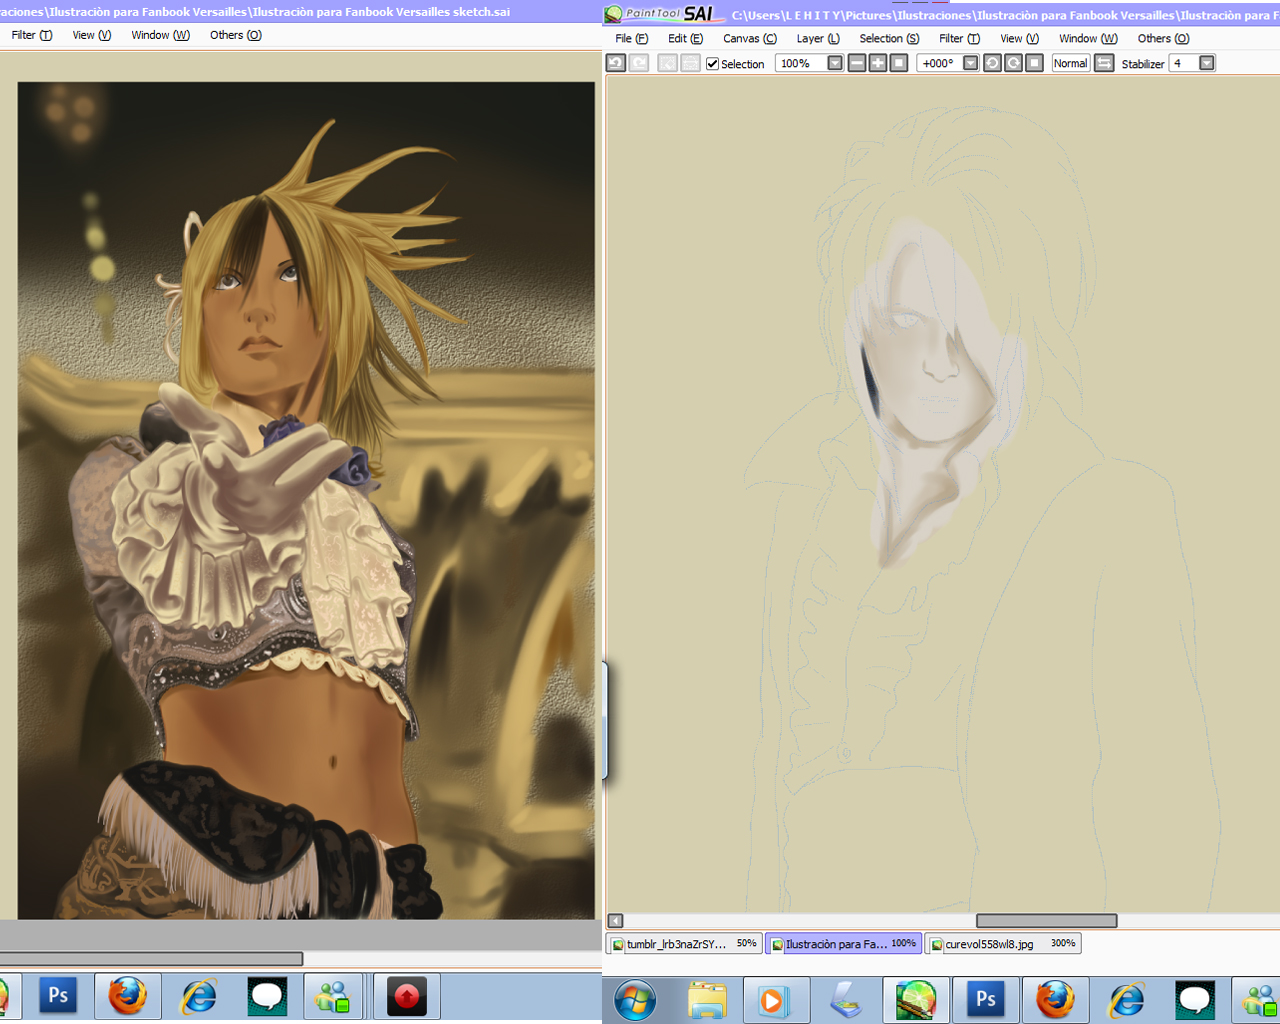Viewport: 1280px width, 1024px height.
Task: Click the red record arrow taskbar icon
Action: pos(406,997)
